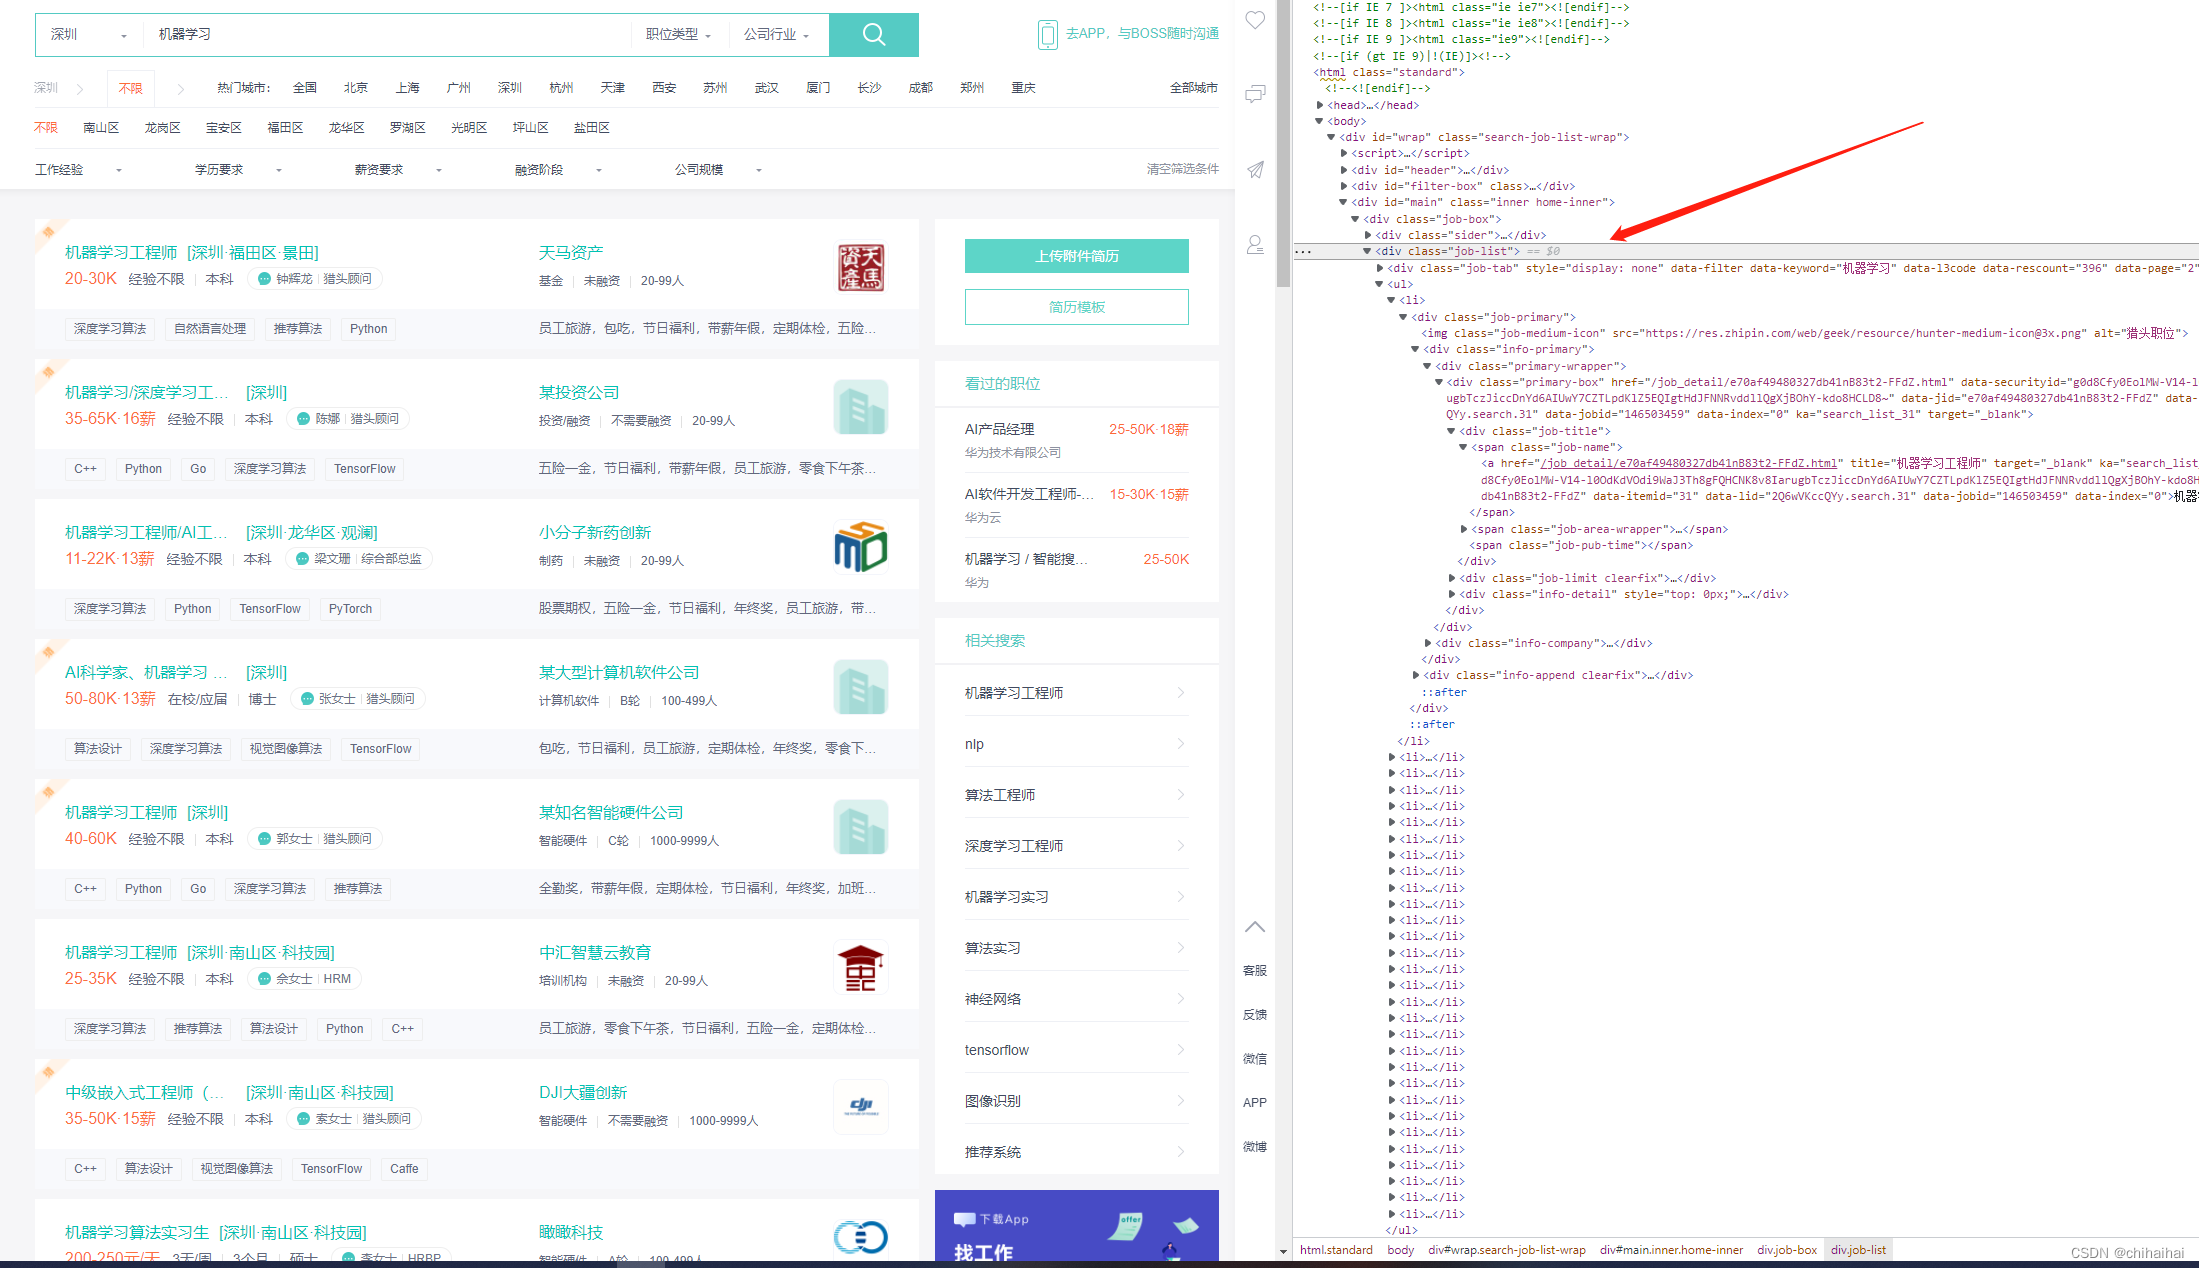Click the APP side rail shortcut
Image resolution: width=2199 pixels, height=1268 pixels.
tap(1255, 1103)
